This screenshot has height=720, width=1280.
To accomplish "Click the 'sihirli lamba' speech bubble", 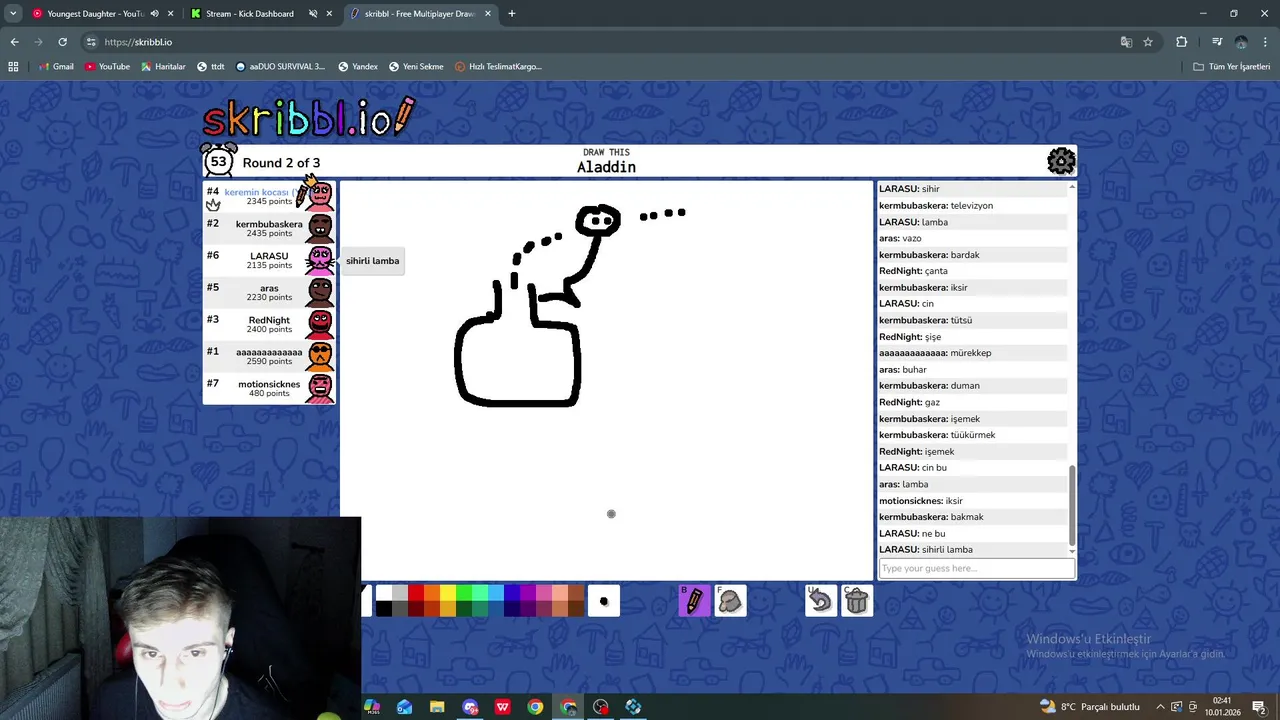I will tap(372, 261).
